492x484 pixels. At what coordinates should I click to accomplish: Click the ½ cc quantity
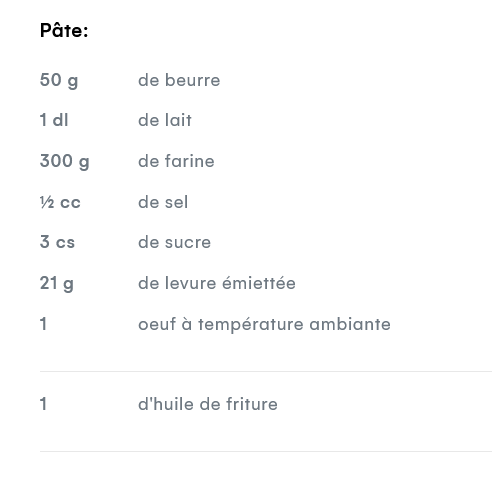pos(60,202)
